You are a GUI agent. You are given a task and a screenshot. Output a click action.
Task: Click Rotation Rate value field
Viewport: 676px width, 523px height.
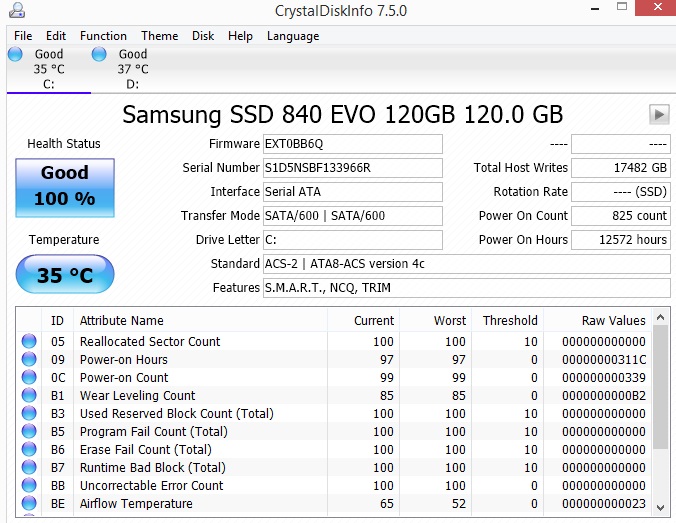point(621,192)
